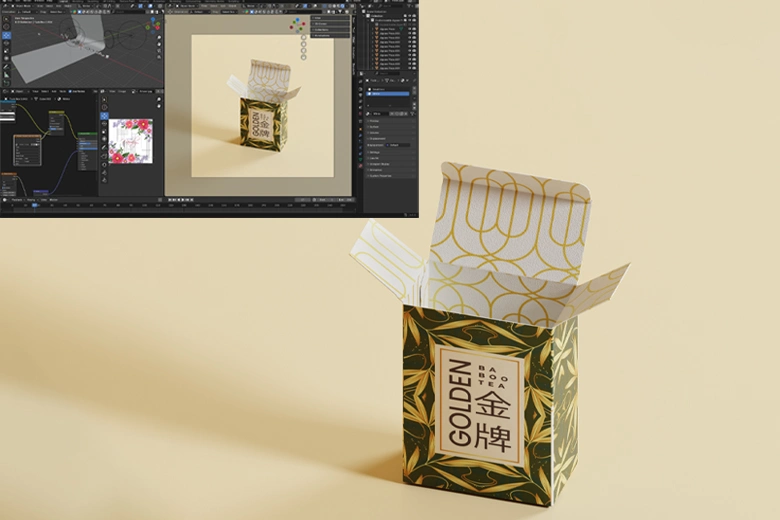
Task: Toggle render camera icon of Collection in outliner
Action: pos(414,16)
